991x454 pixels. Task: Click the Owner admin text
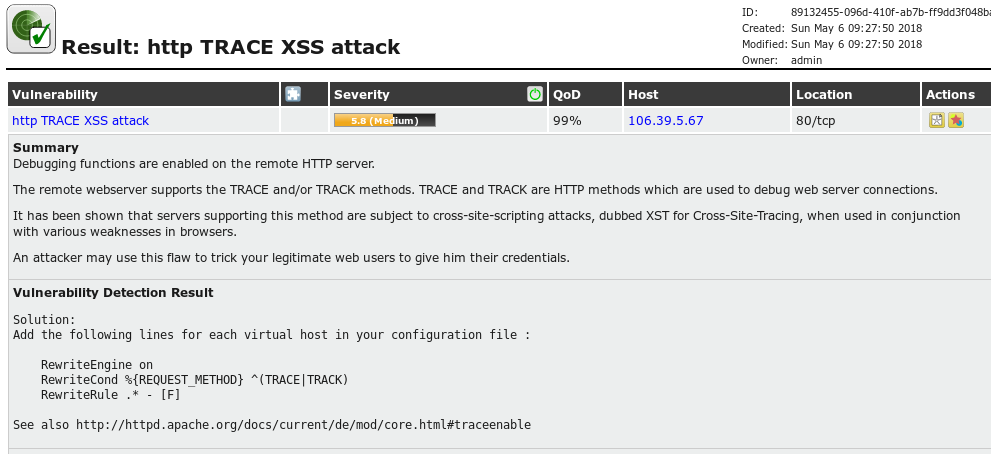pos(805,60)
